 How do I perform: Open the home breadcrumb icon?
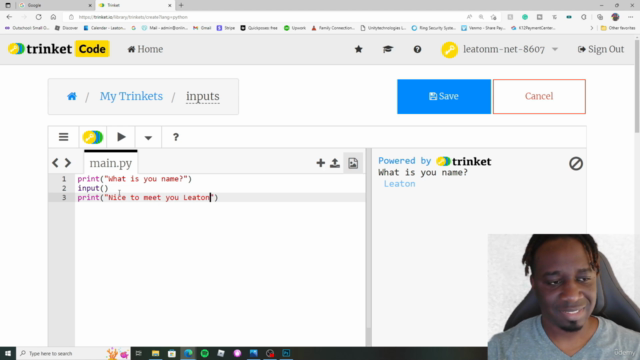coord(72,96)
